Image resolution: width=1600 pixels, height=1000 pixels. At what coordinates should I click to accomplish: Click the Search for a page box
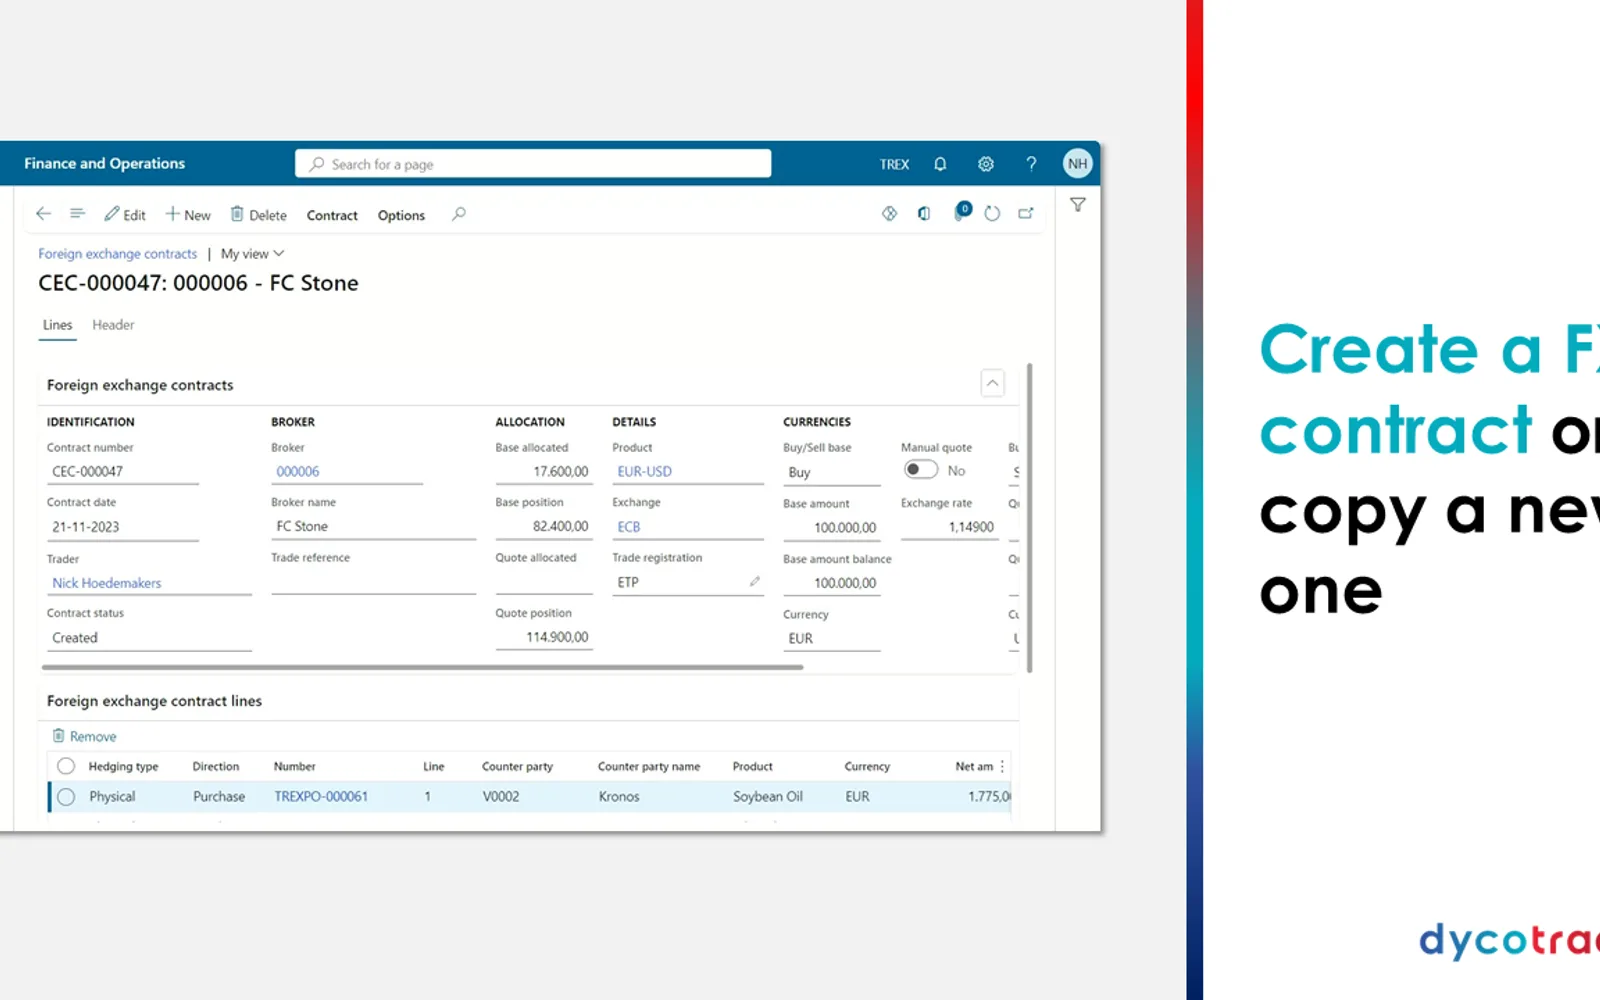(x=533, y=164)
